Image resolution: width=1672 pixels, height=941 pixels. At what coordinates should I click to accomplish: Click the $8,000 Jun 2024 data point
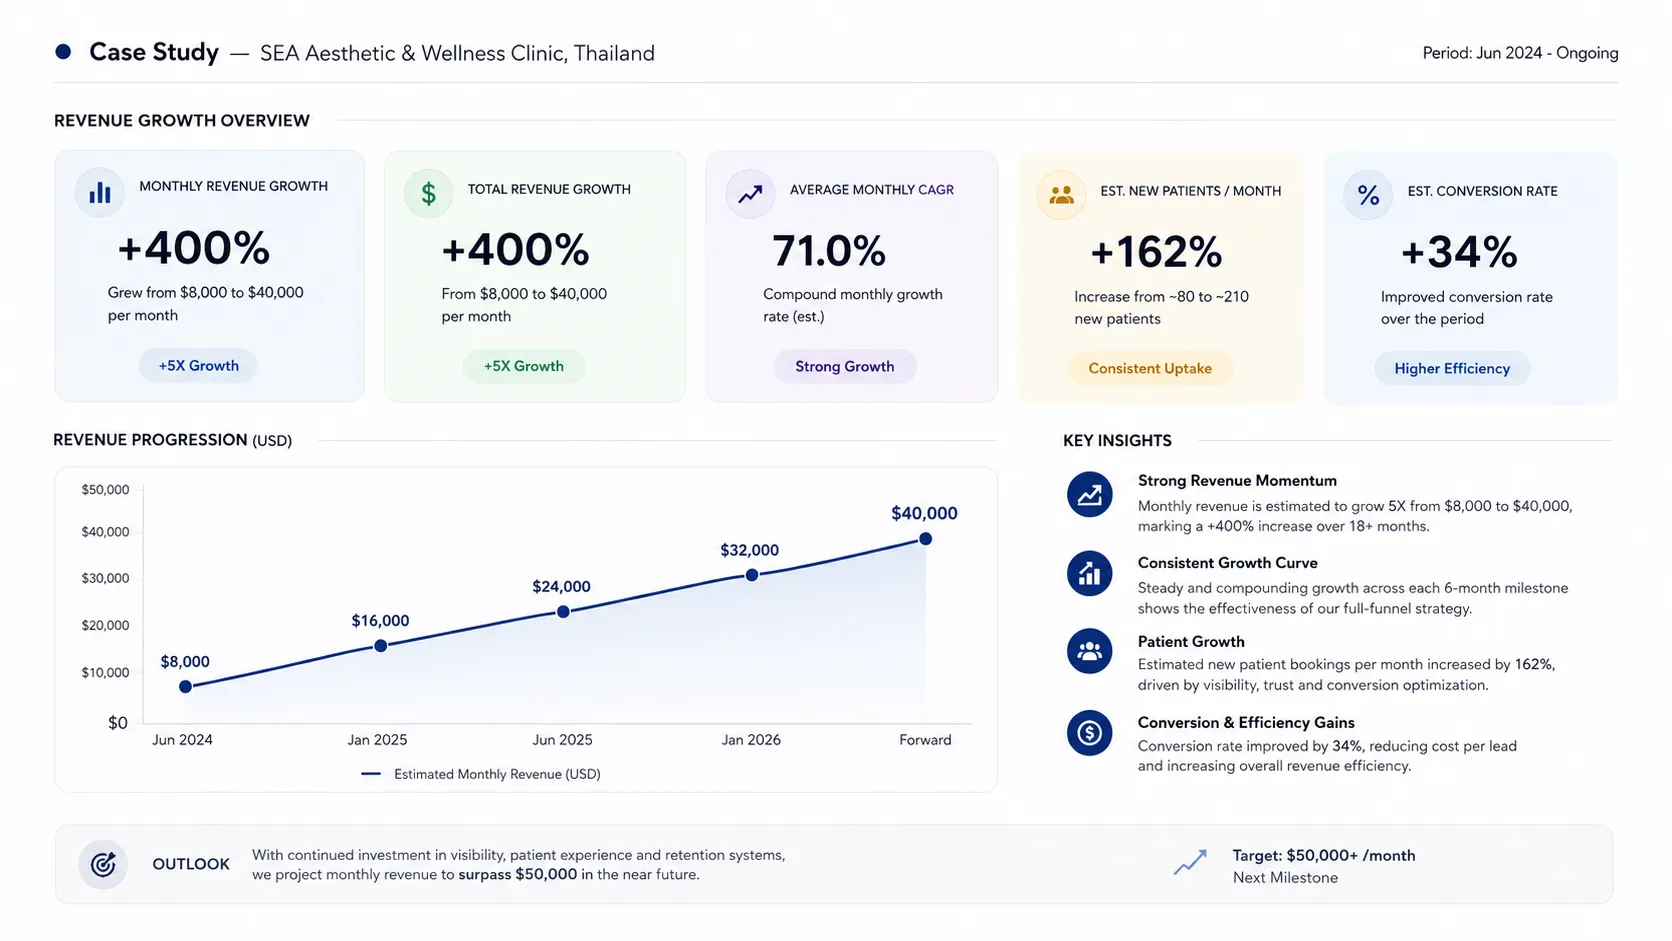click(185, 687)
